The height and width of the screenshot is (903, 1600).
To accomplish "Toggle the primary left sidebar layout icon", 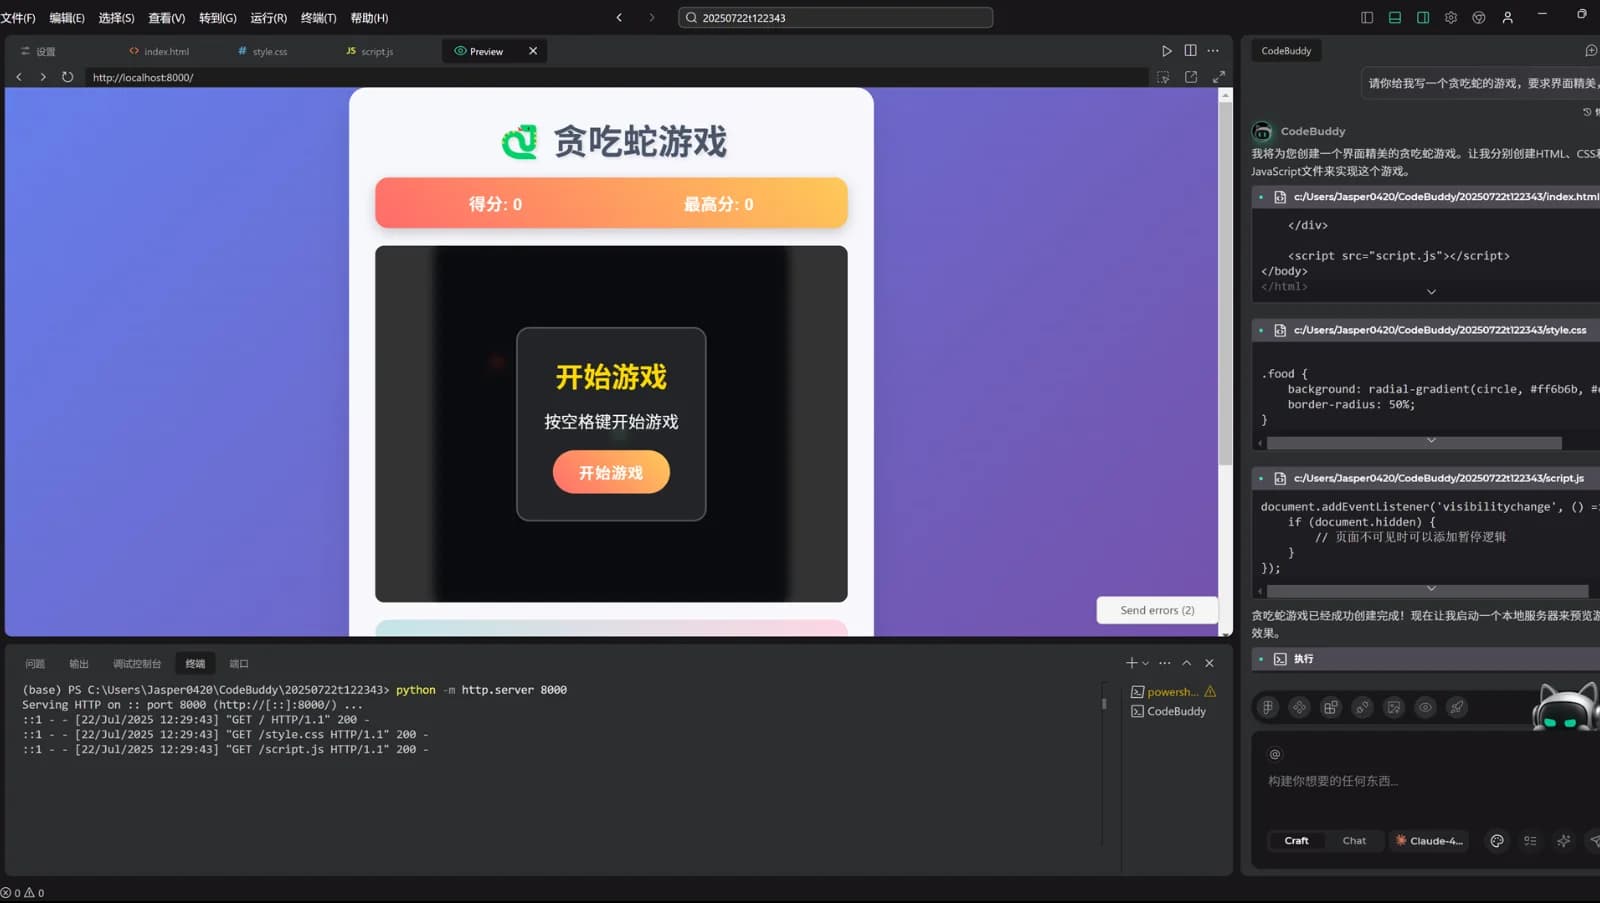I will (x=1367, y=17).
